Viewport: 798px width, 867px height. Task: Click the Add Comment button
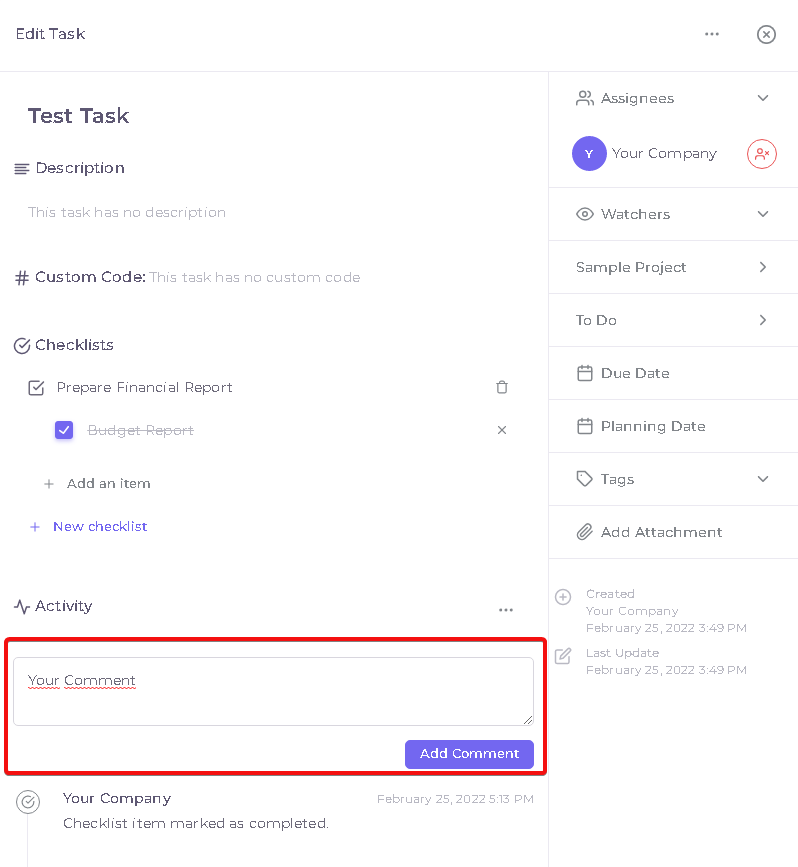pyautogui.click(x=469, y=754)
